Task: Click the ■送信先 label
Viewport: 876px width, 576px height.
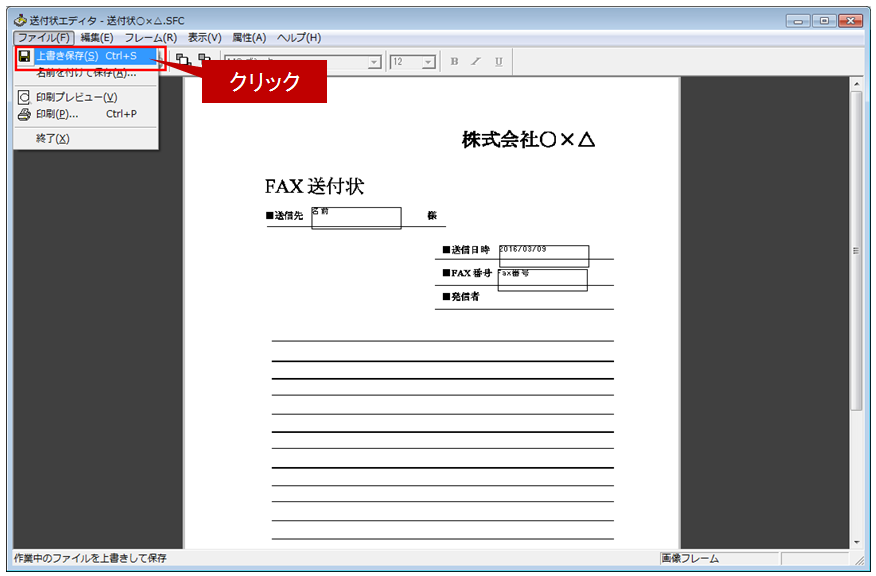Action: pyautogui.click(x=284, y=216)
